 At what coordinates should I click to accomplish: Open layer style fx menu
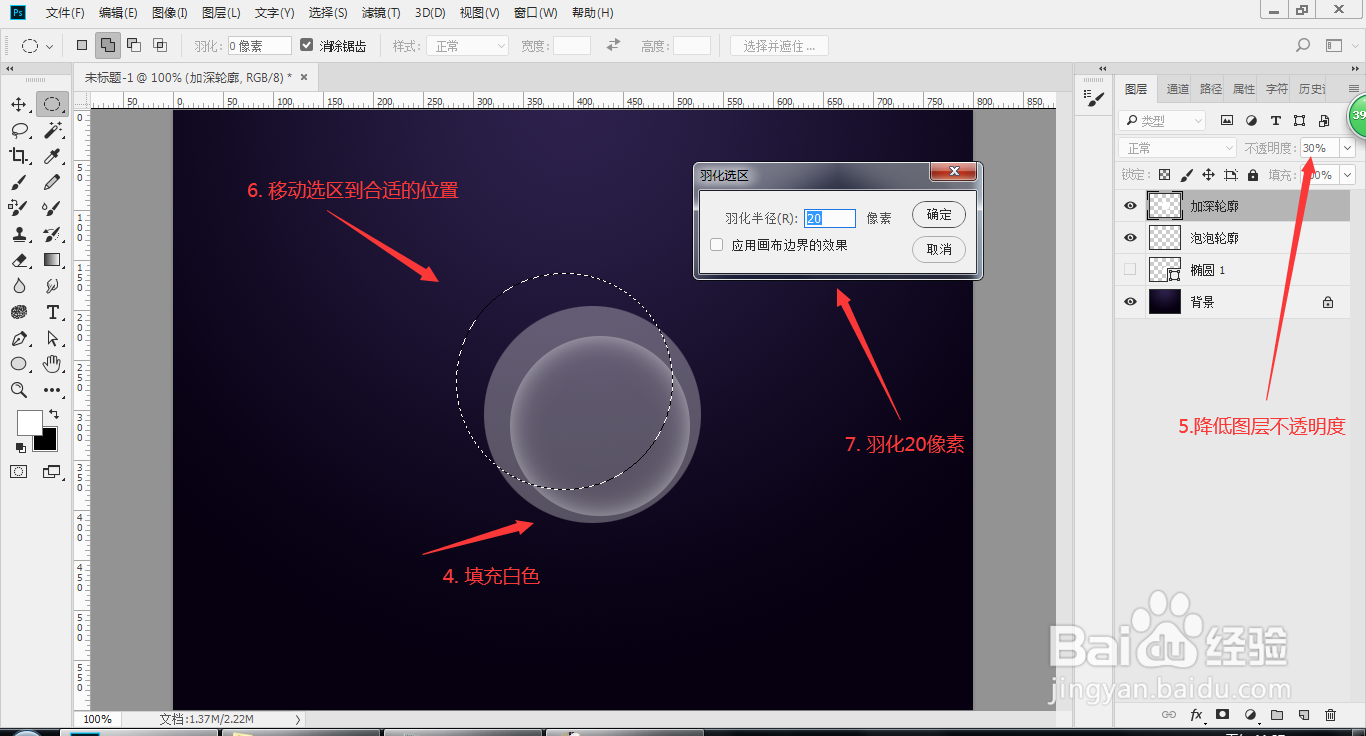pos(1196,715)
